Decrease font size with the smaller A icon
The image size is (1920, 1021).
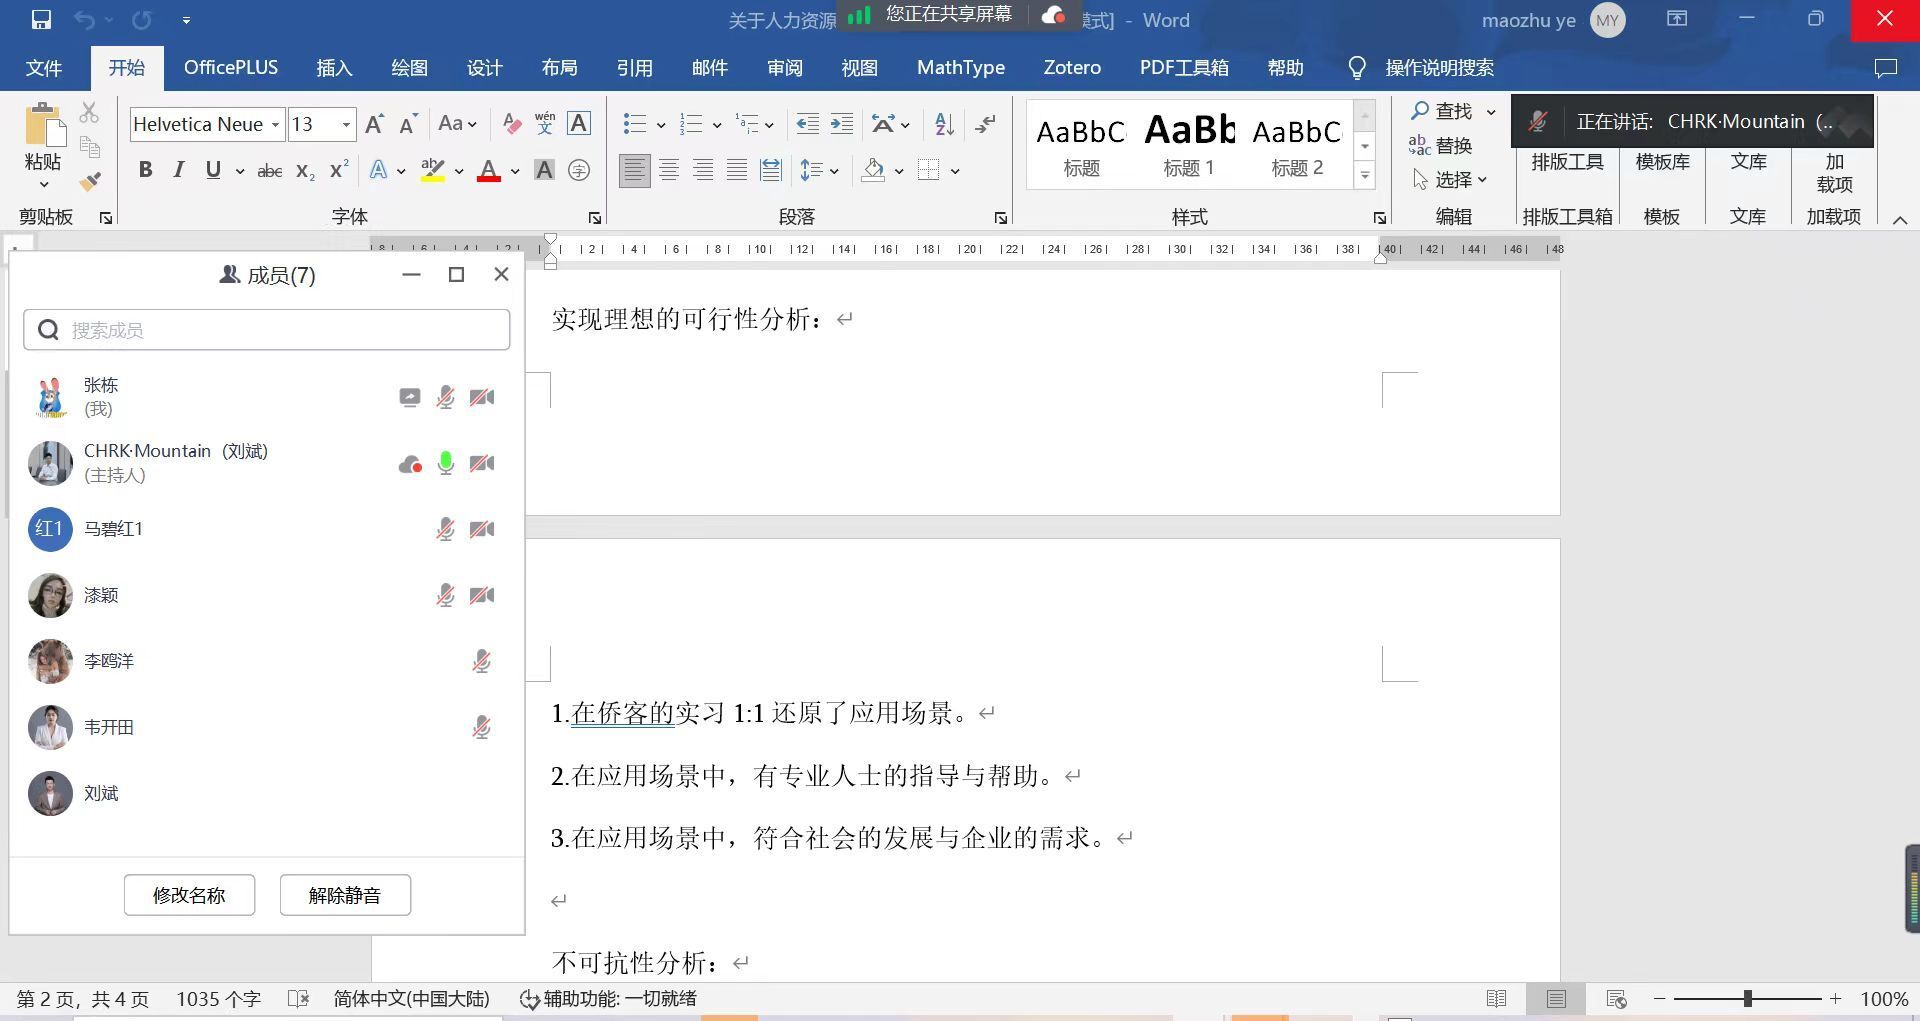pyautogui.click(x=408, y=124)
